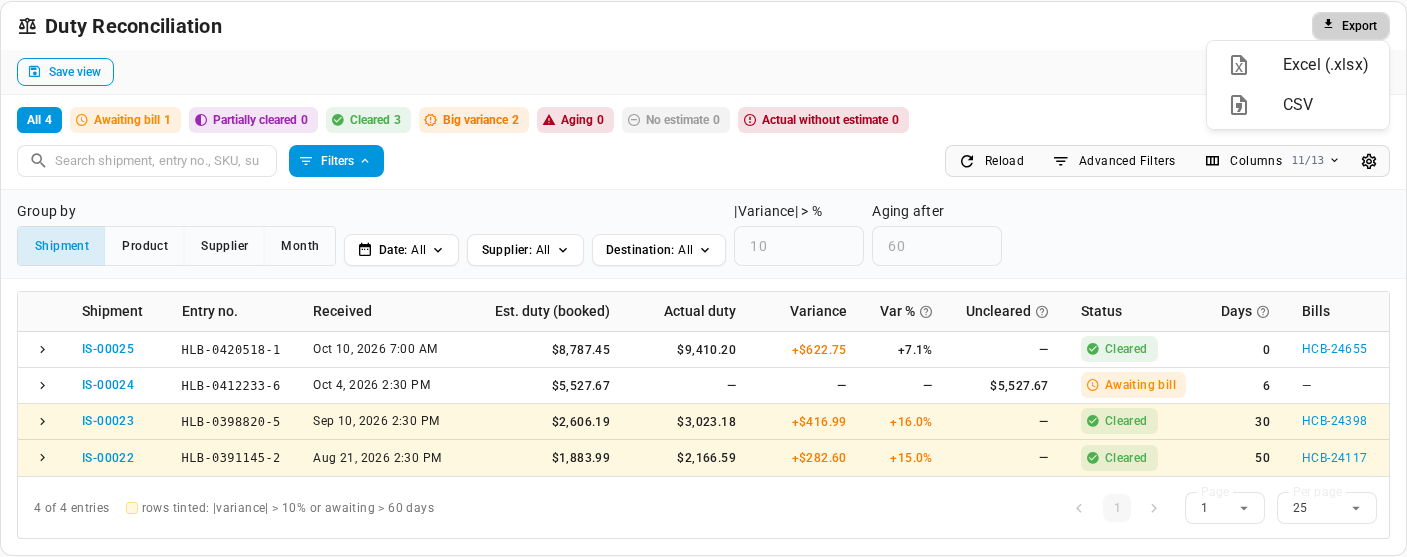Screen dimensions: 1407x557
Task: Open the Page selector dropdown
Action: (x=1225, y=508)
